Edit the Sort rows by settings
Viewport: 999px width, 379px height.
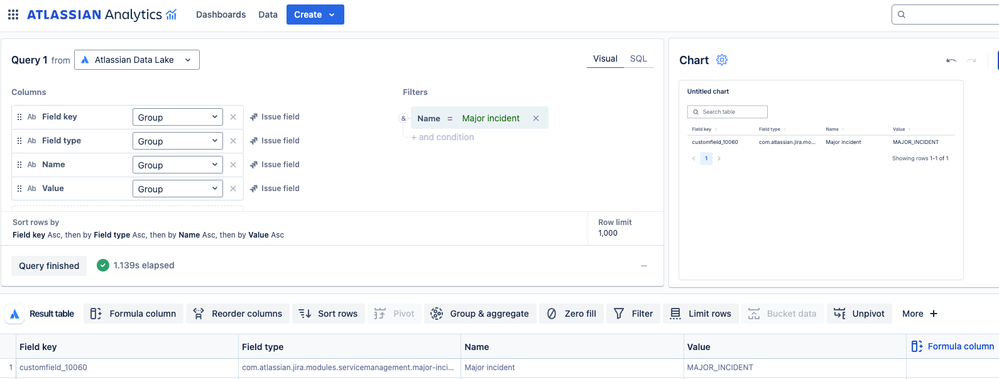click(148, 229)
